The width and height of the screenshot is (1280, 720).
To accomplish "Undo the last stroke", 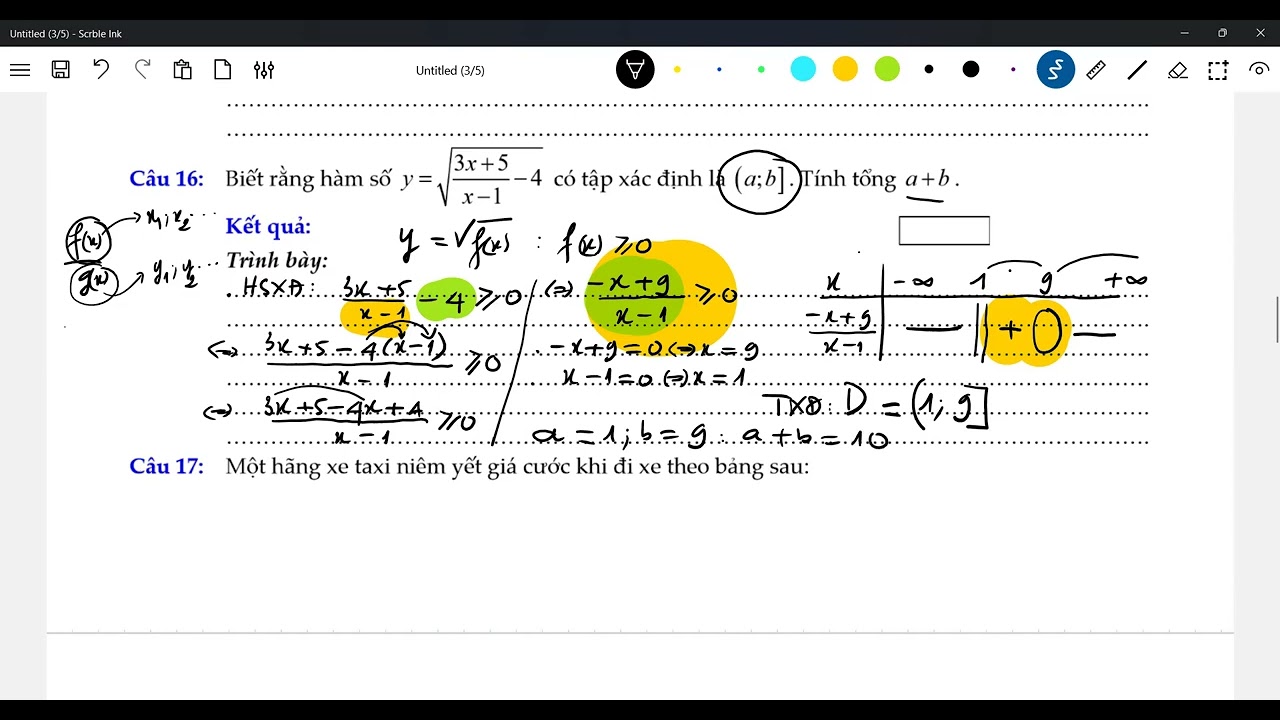I will click(101, 70).
